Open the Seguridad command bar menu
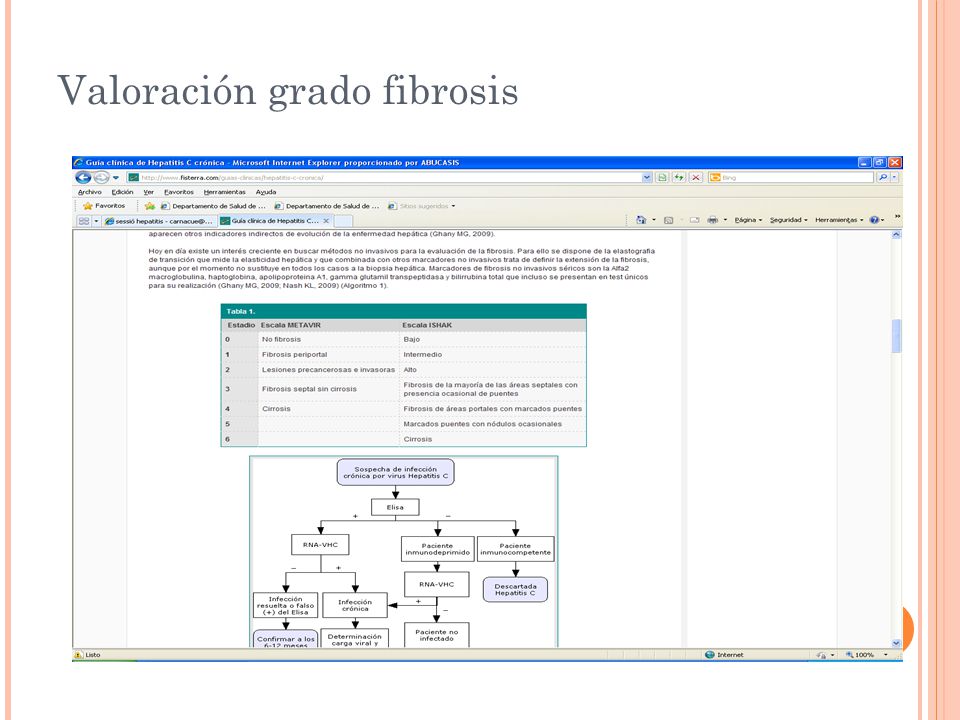 789,220
